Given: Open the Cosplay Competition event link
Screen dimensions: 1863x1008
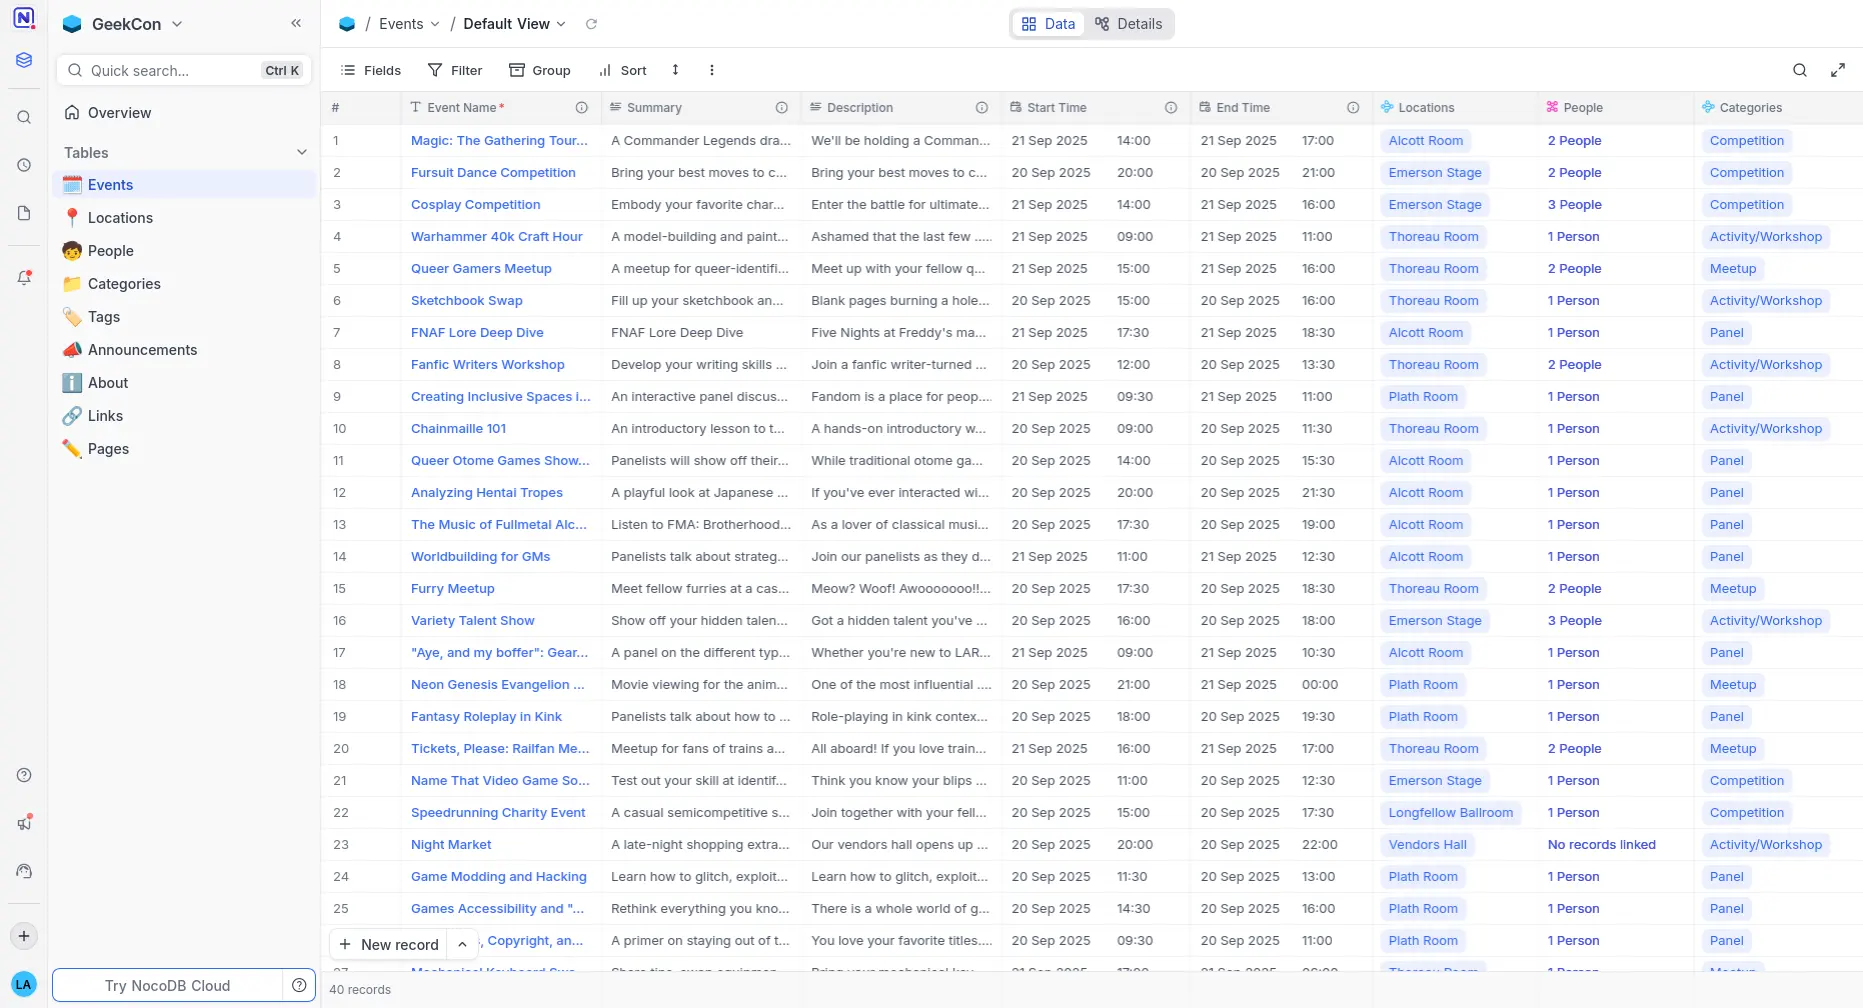Looking at the screenshot, I should [x=475, y=205].
